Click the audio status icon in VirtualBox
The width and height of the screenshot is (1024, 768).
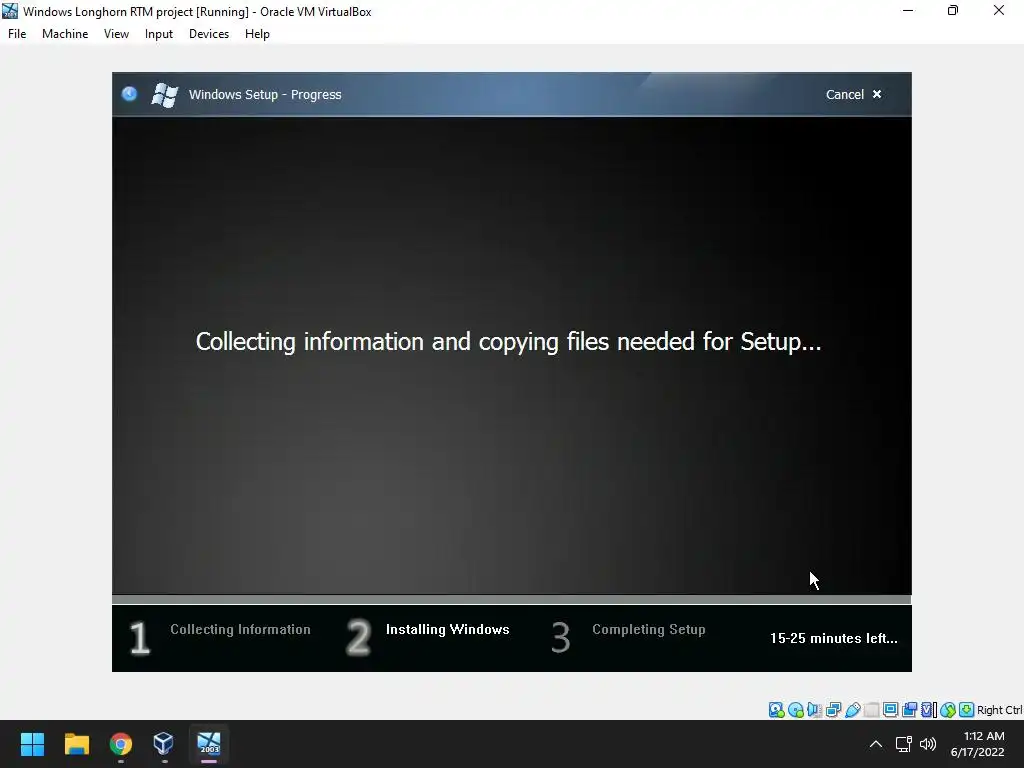pyautogui.click(x=814, y=710)
